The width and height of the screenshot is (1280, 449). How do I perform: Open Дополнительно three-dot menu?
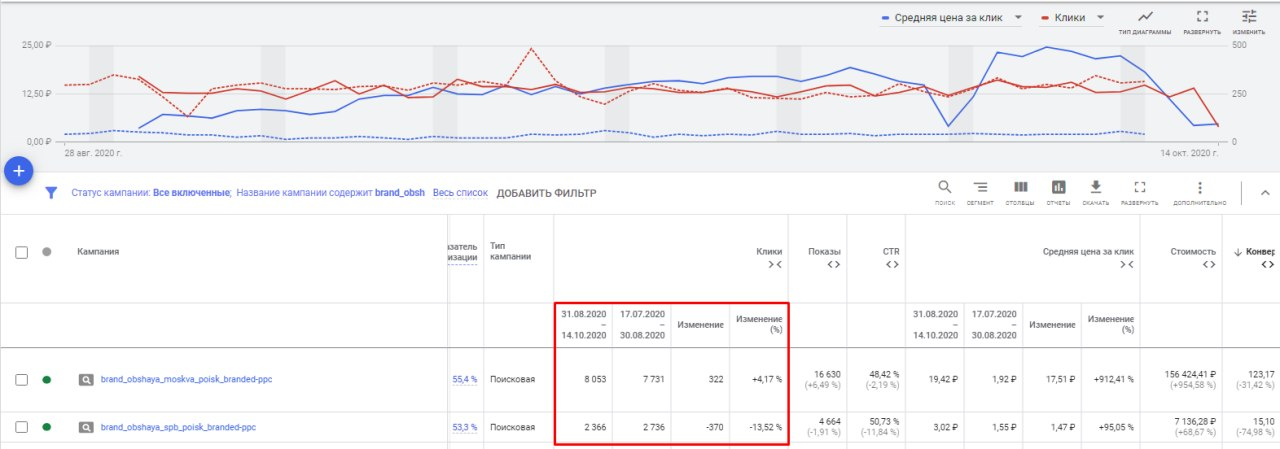click(1199, 187)
